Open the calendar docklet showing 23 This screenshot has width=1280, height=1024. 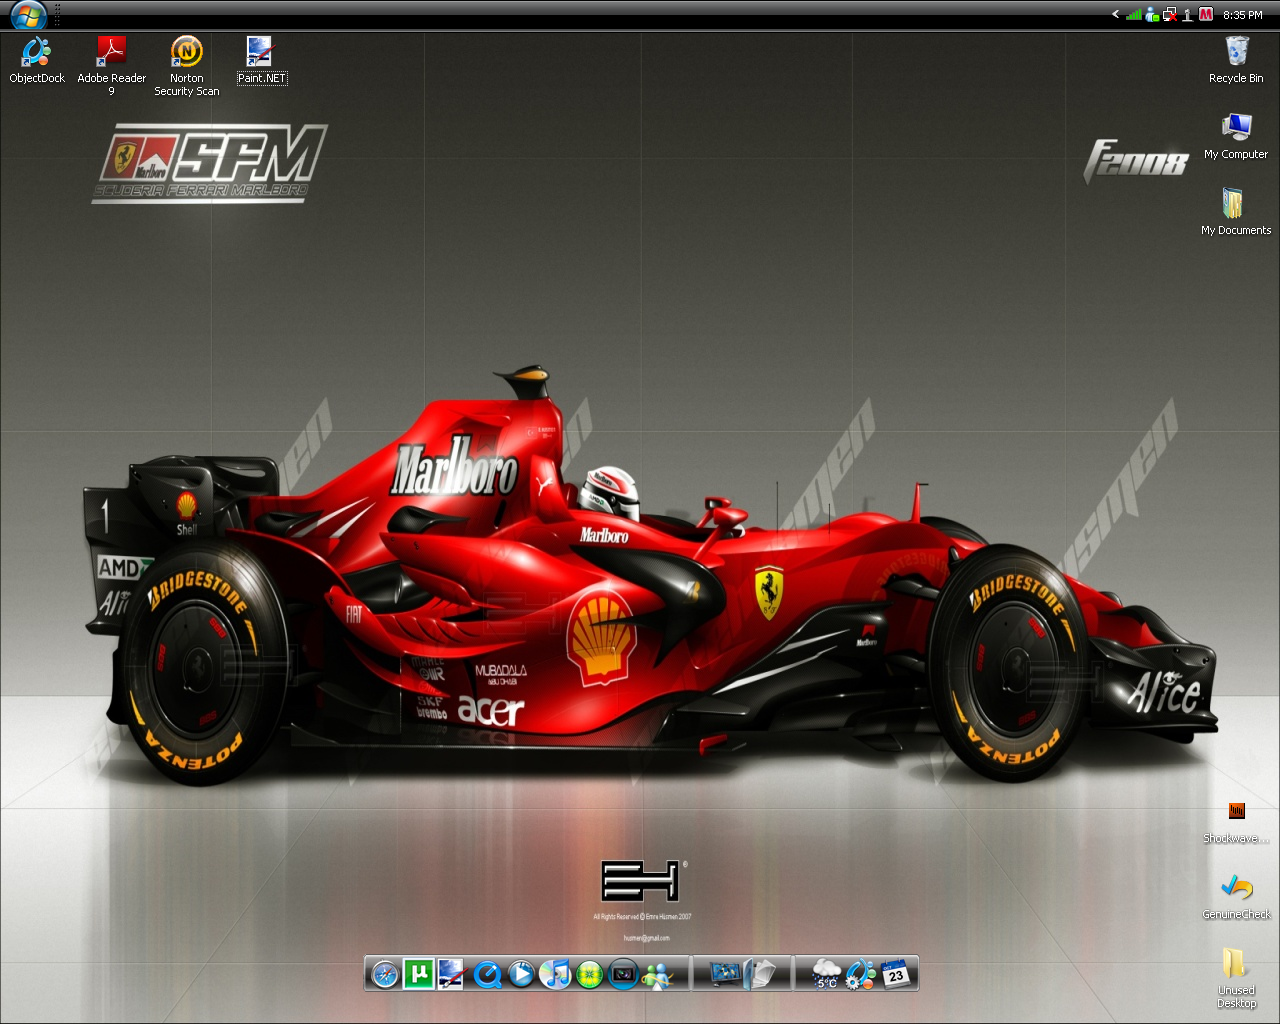click(895, 974)
